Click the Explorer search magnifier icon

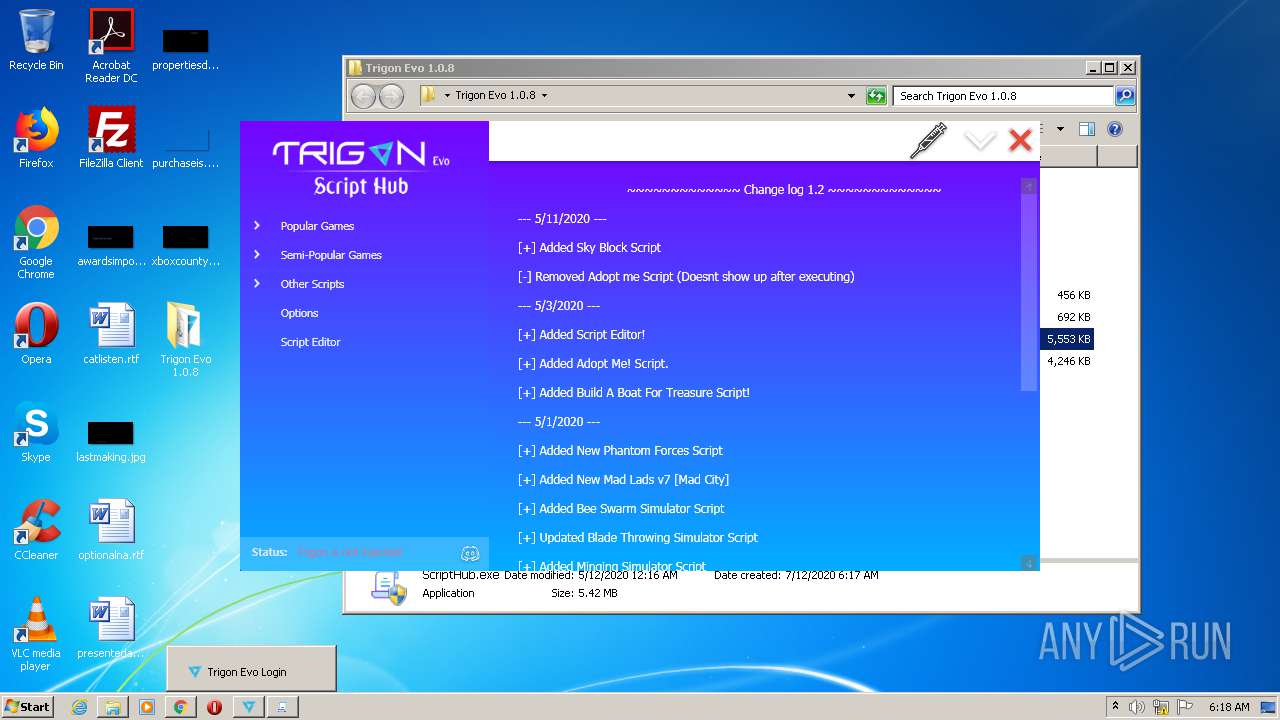(x=1125, y=96)
